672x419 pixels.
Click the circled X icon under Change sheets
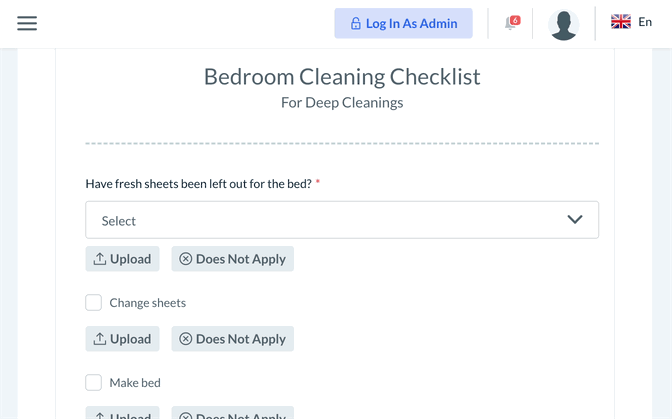click(x=185, y=339)
